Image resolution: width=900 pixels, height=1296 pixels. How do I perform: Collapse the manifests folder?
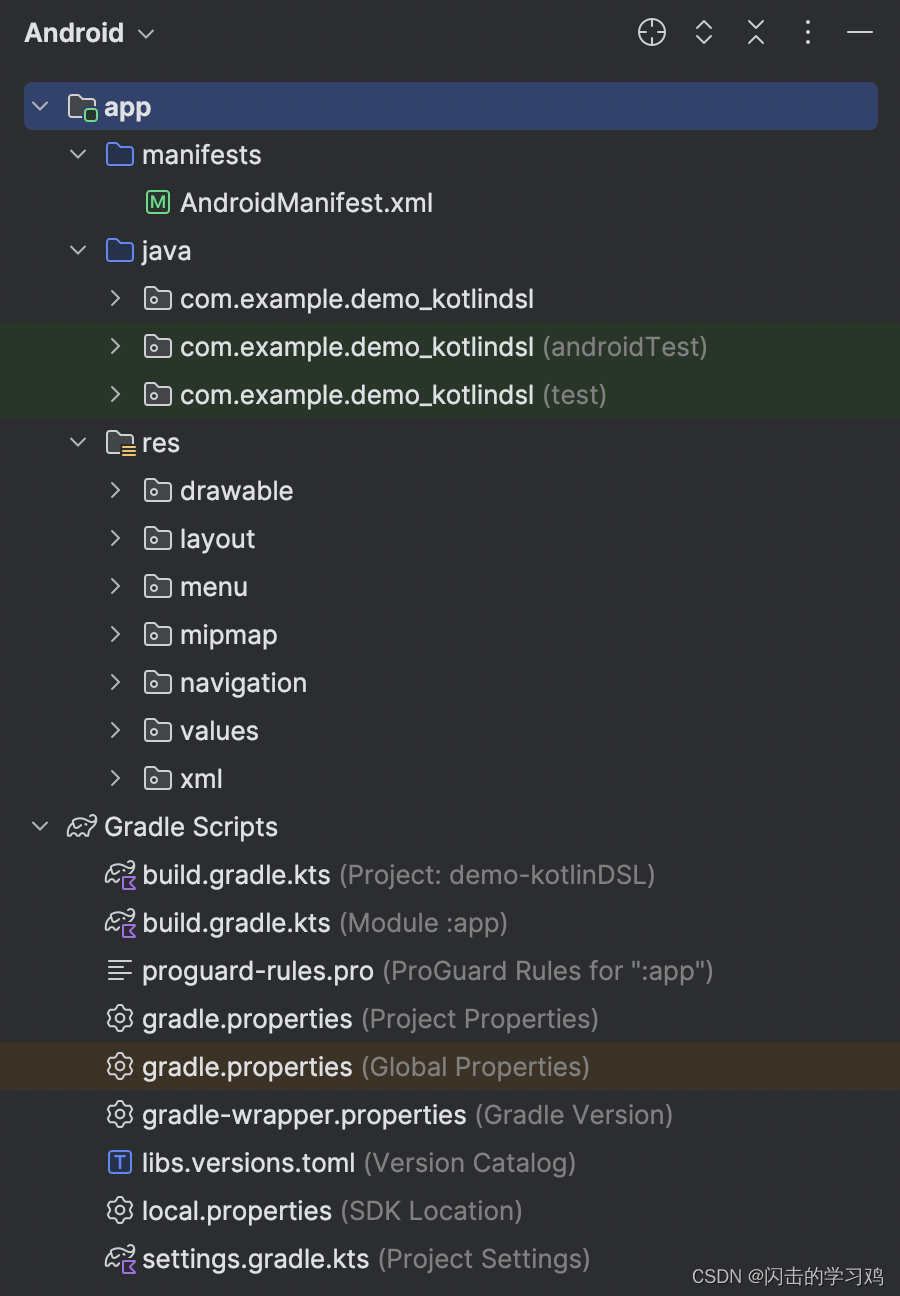pyautogui.click(x=78, y=154)
